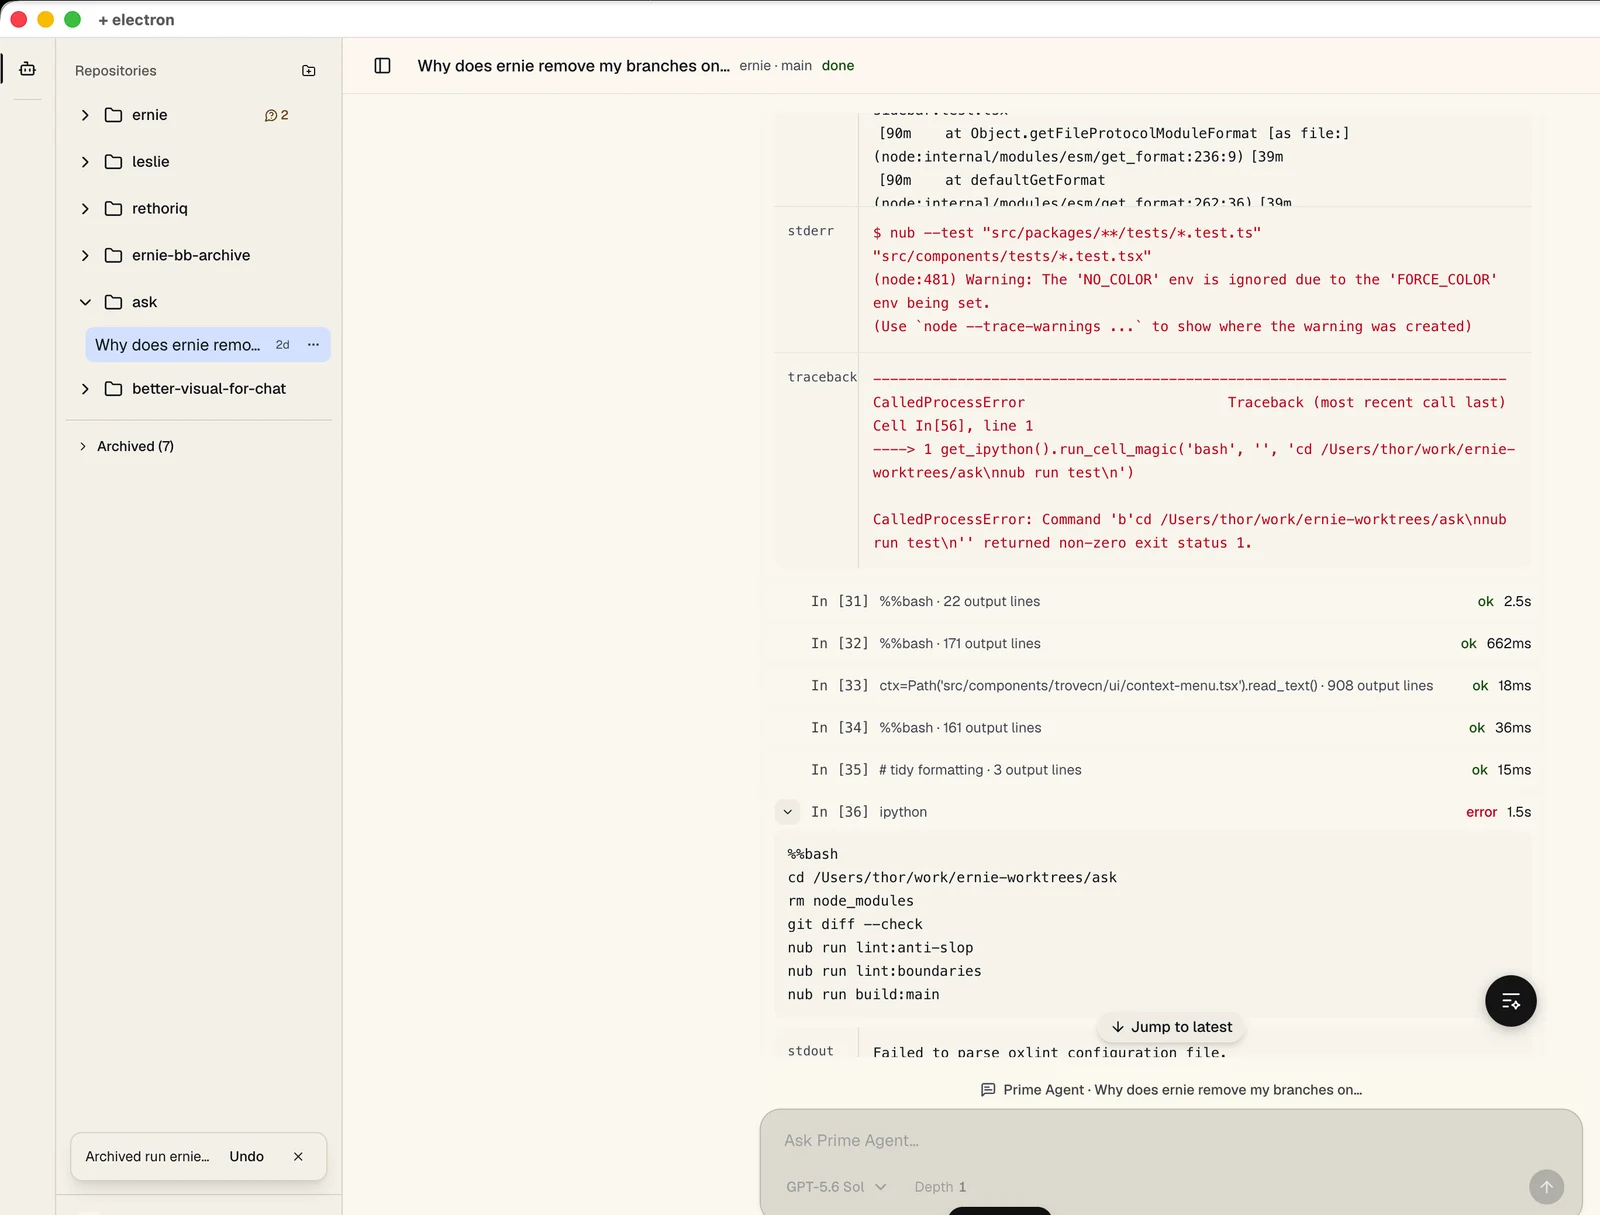This screenshot has width=1600, height=1215.
Task: Expand the better-visual-for-chat repository
Action: tap(85, 389)
